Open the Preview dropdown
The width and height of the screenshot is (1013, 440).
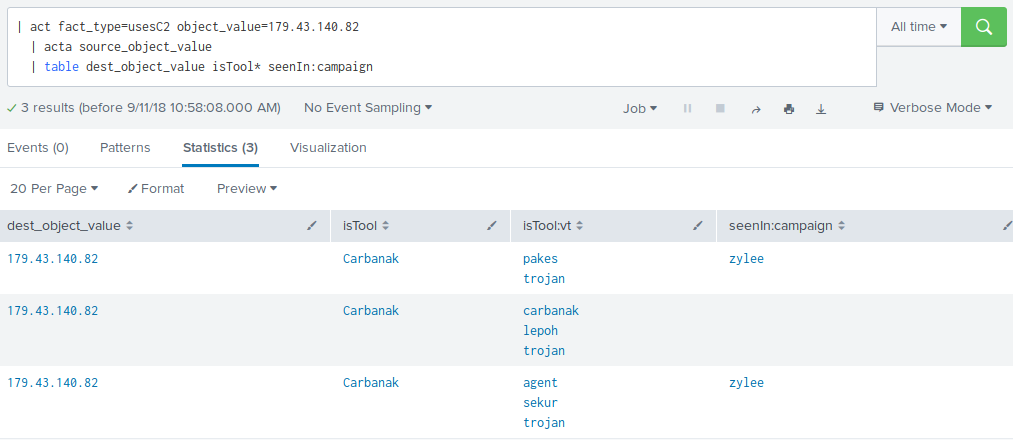[x=247, y=189]
